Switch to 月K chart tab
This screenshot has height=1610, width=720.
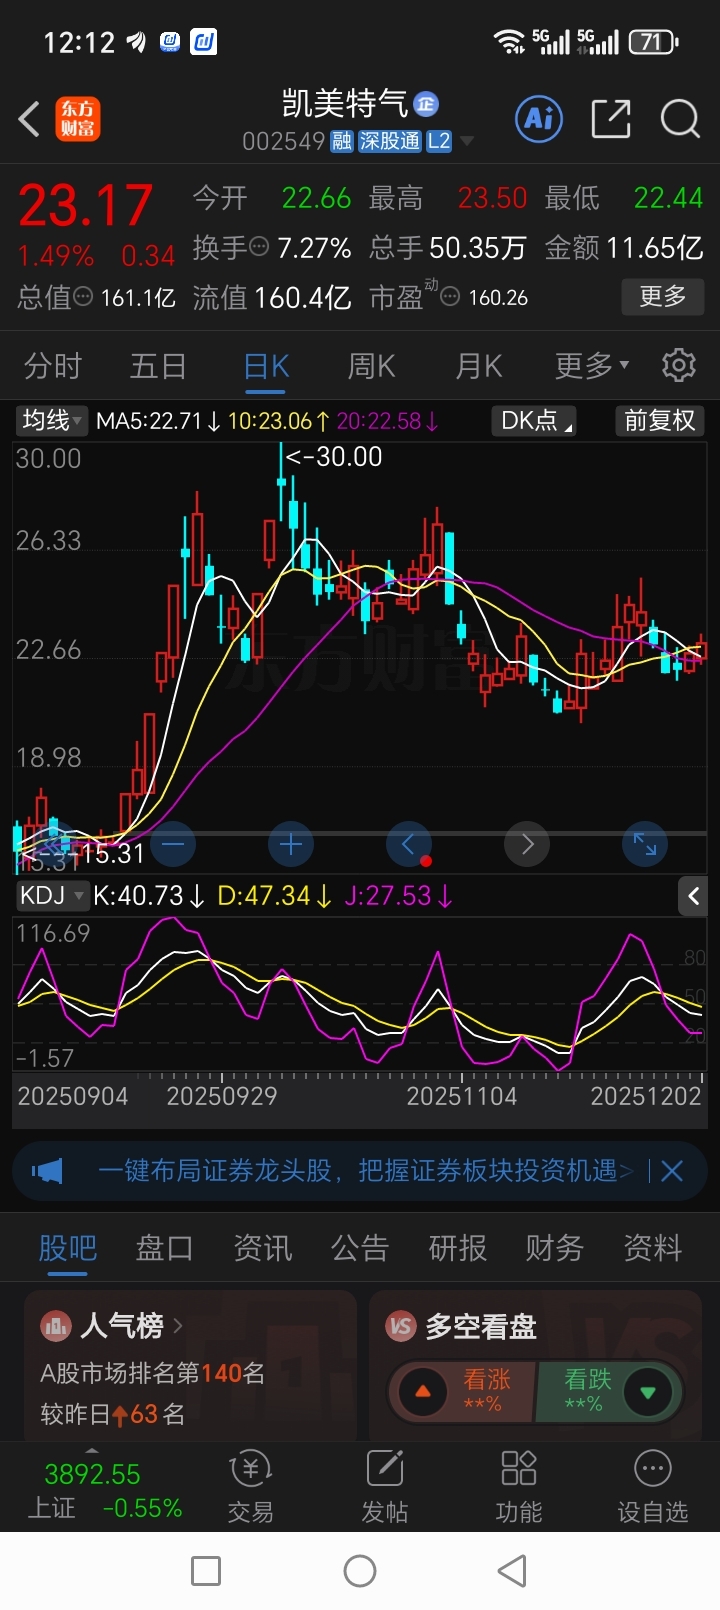(x=478, y=366)
